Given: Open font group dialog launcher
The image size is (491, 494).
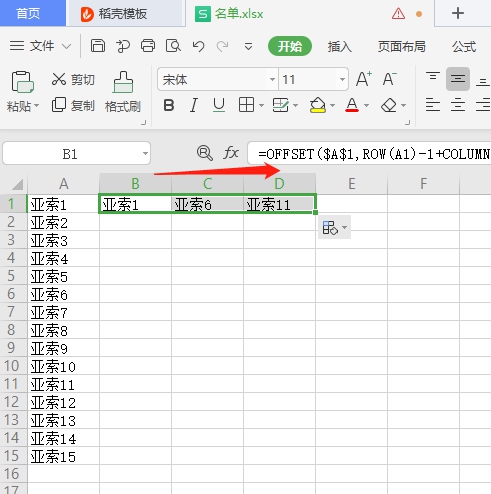Looking at the screenshot, I should pos(407,123).
